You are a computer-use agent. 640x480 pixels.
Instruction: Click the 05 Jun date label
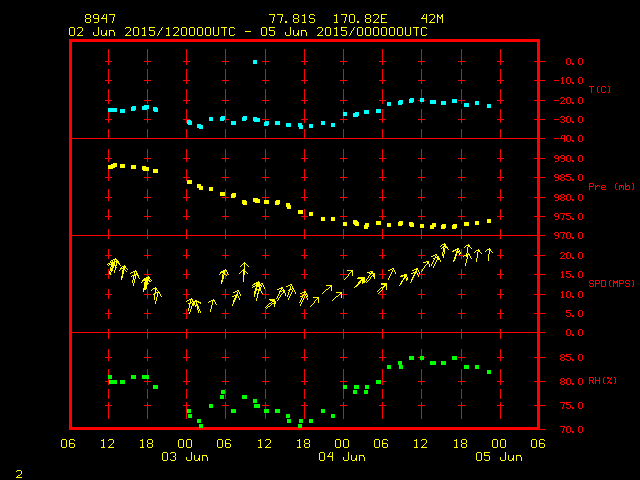[499, 457]
